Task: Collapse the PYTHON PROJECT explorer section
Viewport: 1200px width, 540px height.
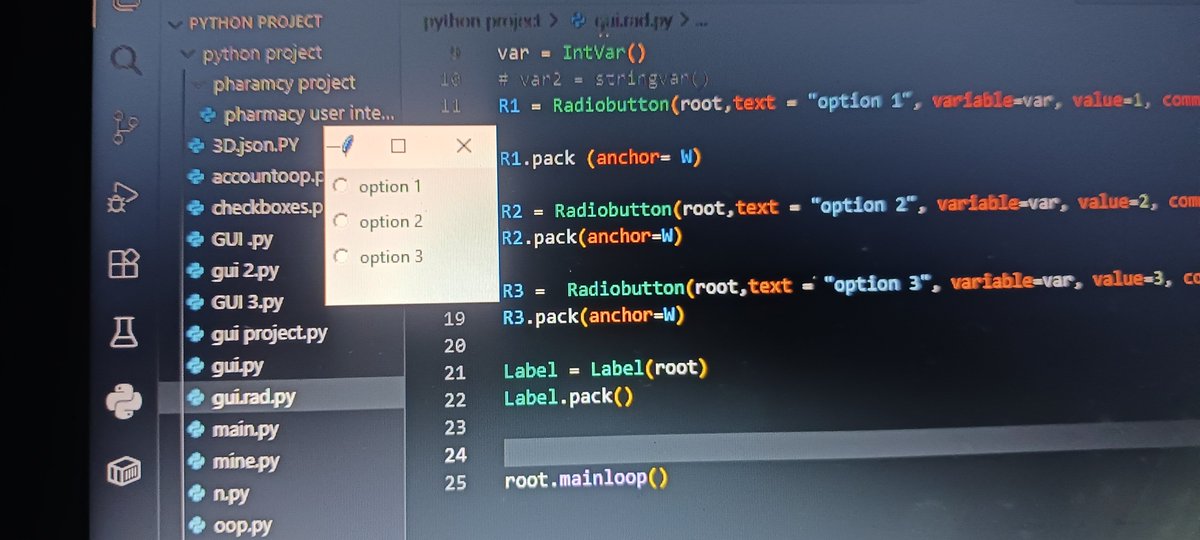Action: 245,22
